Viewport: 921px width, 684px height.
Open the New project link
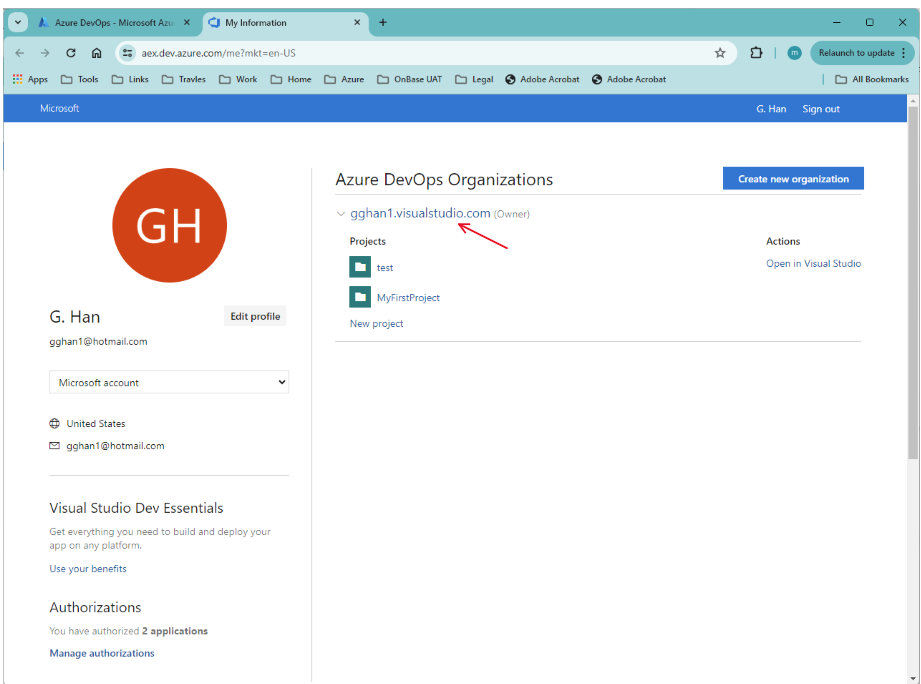pos(376,323)
